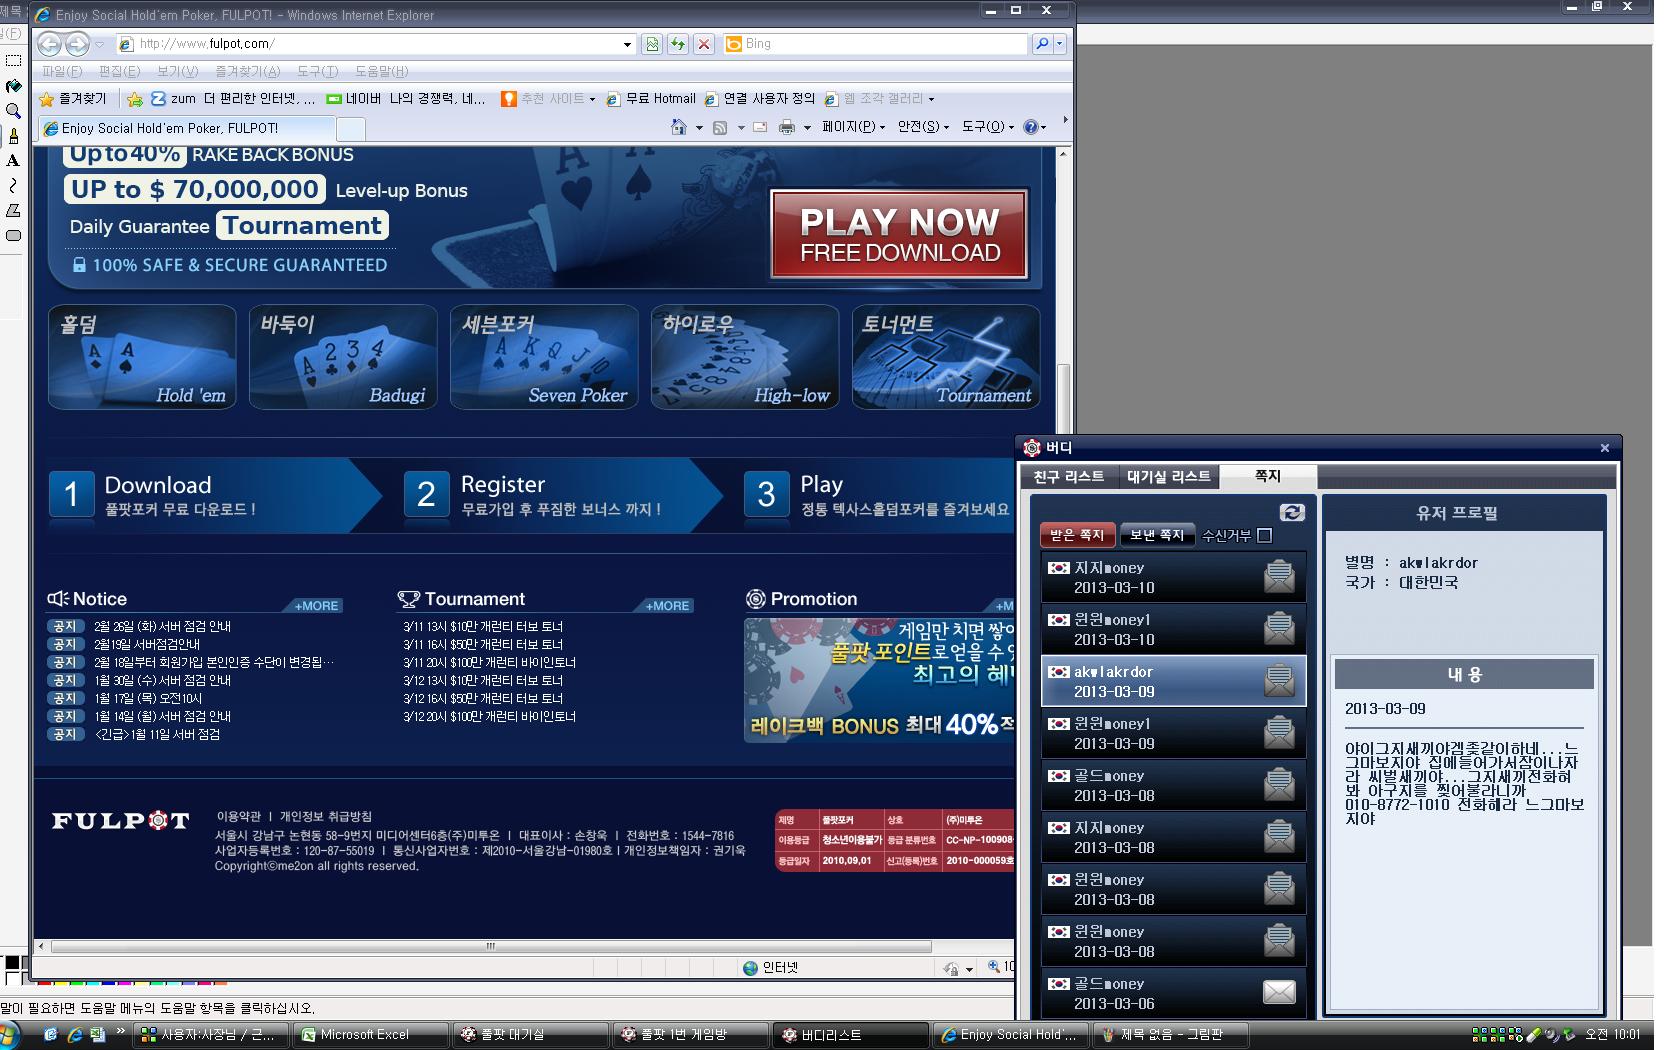The height and width of the screenshot is (1050, 1680).
Task: Open the 무료 Hotmail favorites link
Action: [651, 99]
